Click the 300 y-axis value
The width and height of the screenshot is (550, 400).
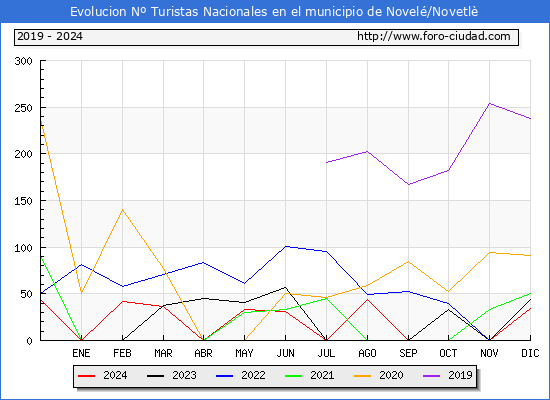coord(24,61)
